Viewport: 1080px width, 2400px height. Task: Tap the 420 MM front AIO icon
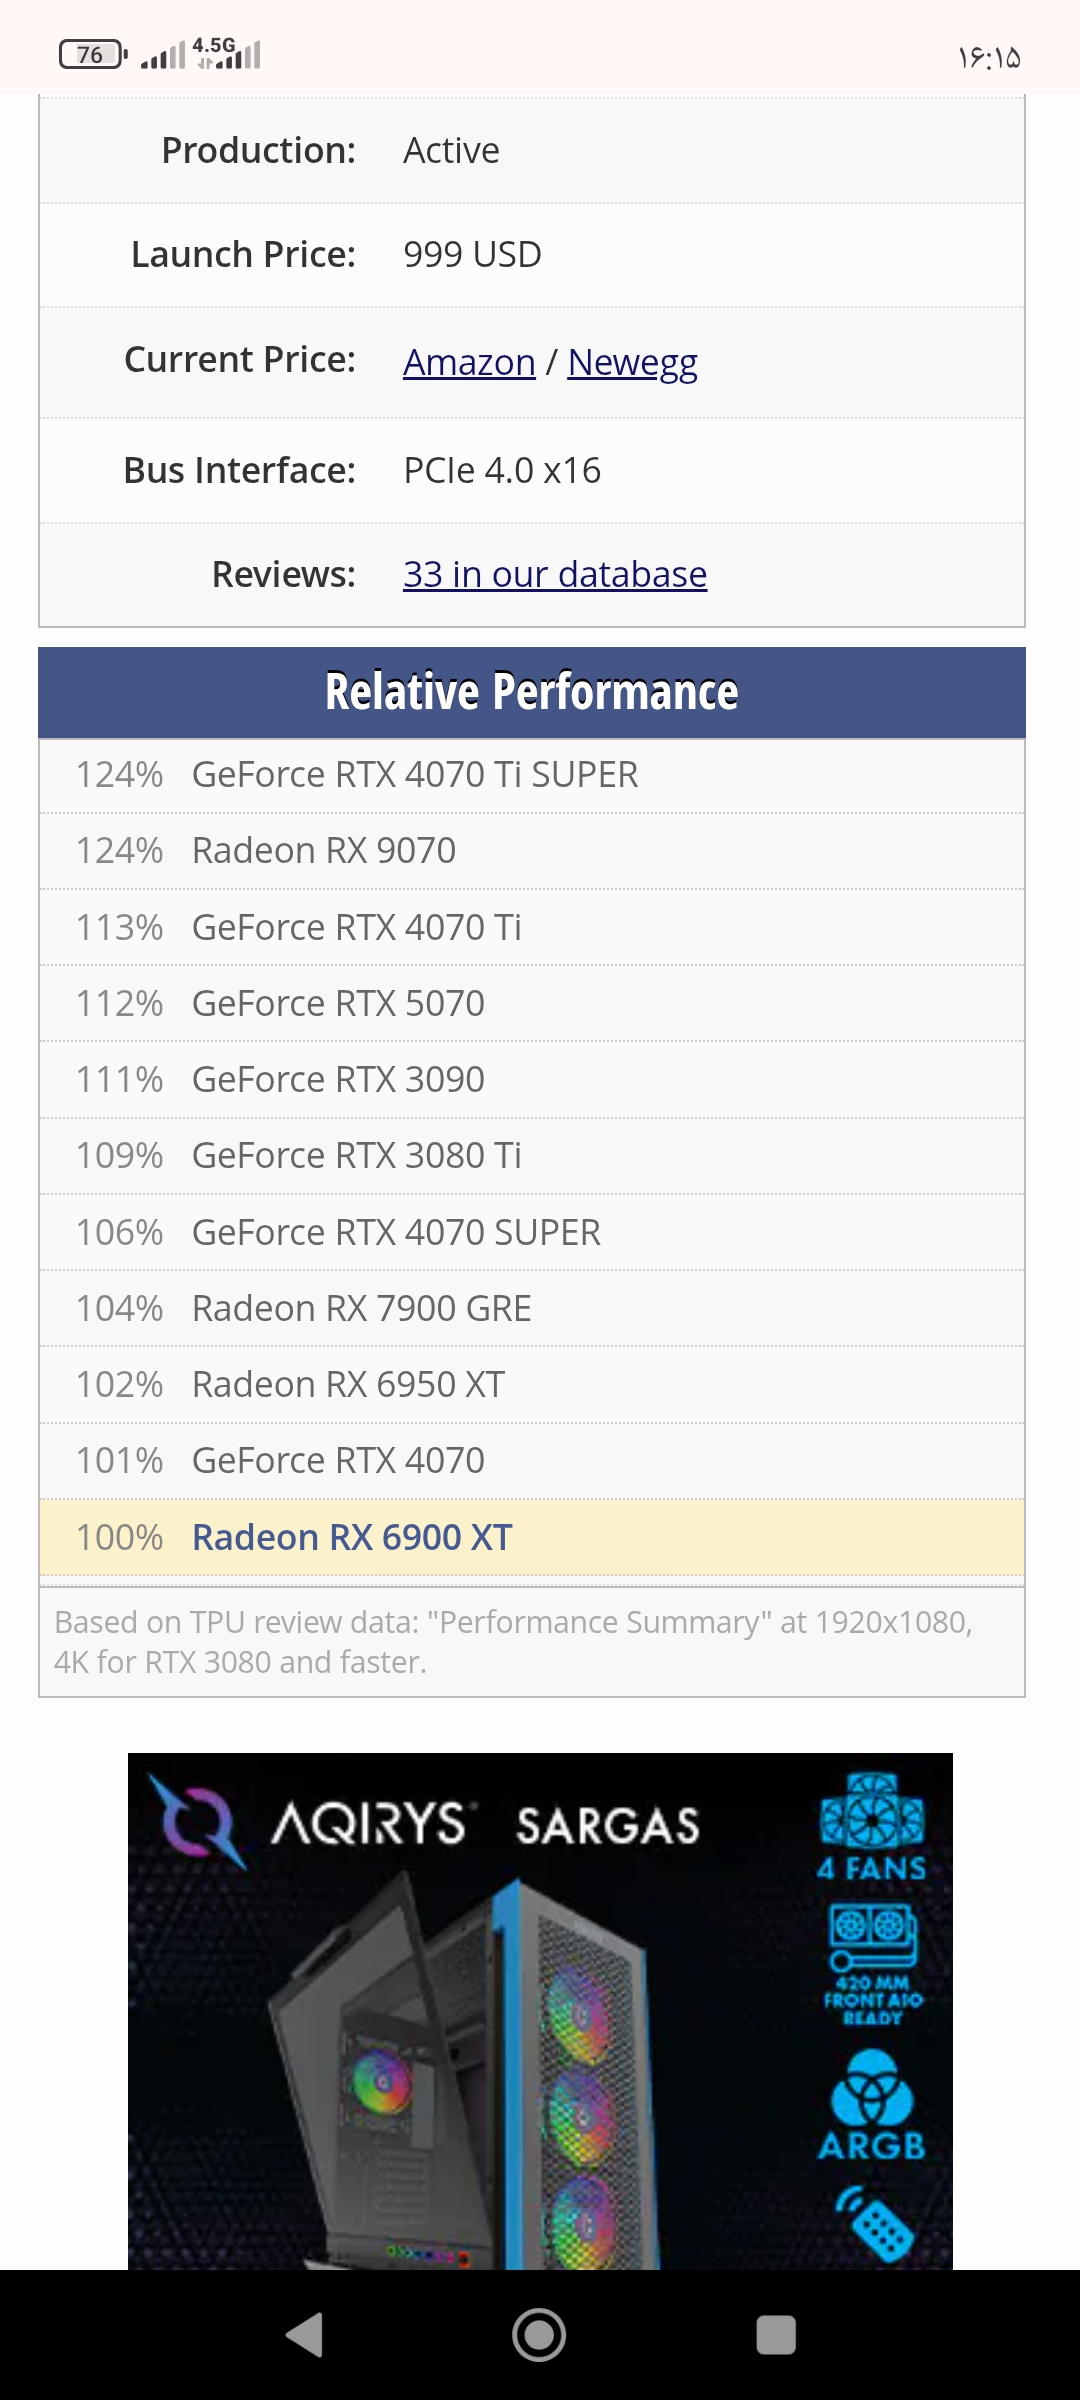tap(873, 1964)
